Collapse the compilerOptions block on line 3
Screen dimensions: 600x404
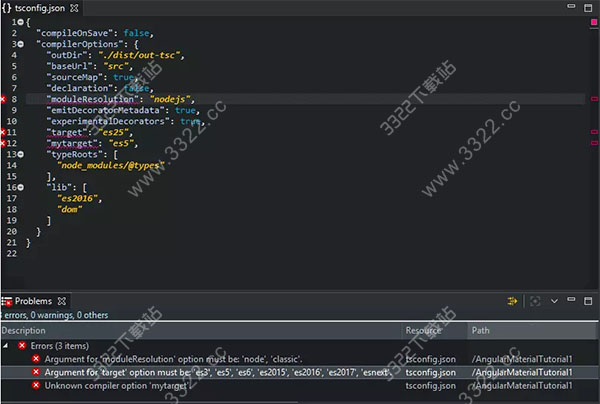(x=19, y=44)
